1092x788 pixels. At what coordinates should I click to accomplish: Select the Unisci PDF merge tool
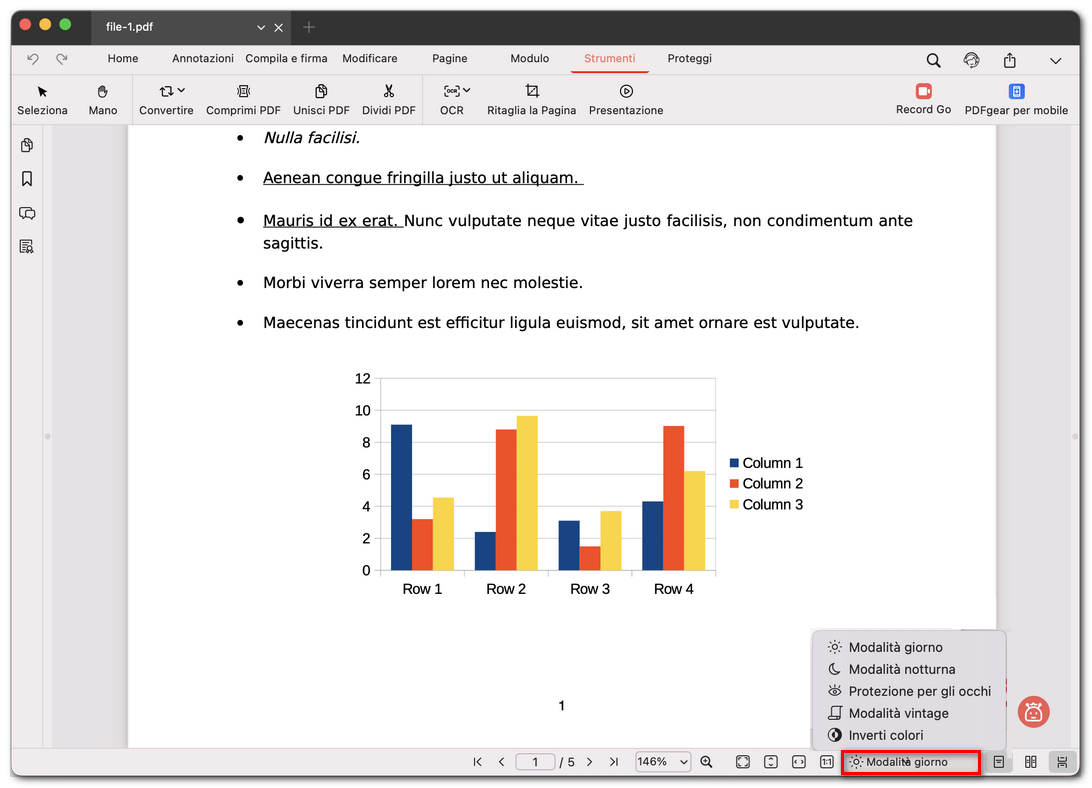[321, 91]
